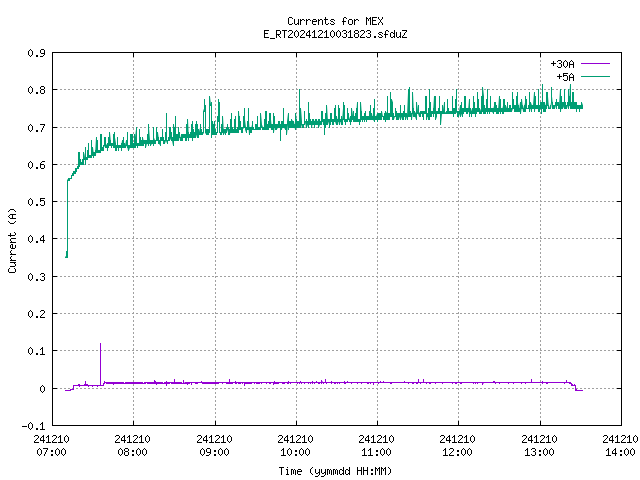The image size is (640, 480).
Task: Click y-axis tick value 0.2
Action: (x=36, y=314)
